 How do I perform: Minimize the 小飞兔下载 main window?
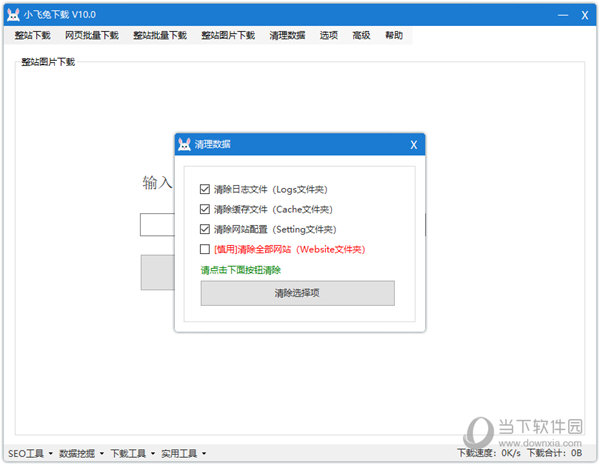coord(563,15)
